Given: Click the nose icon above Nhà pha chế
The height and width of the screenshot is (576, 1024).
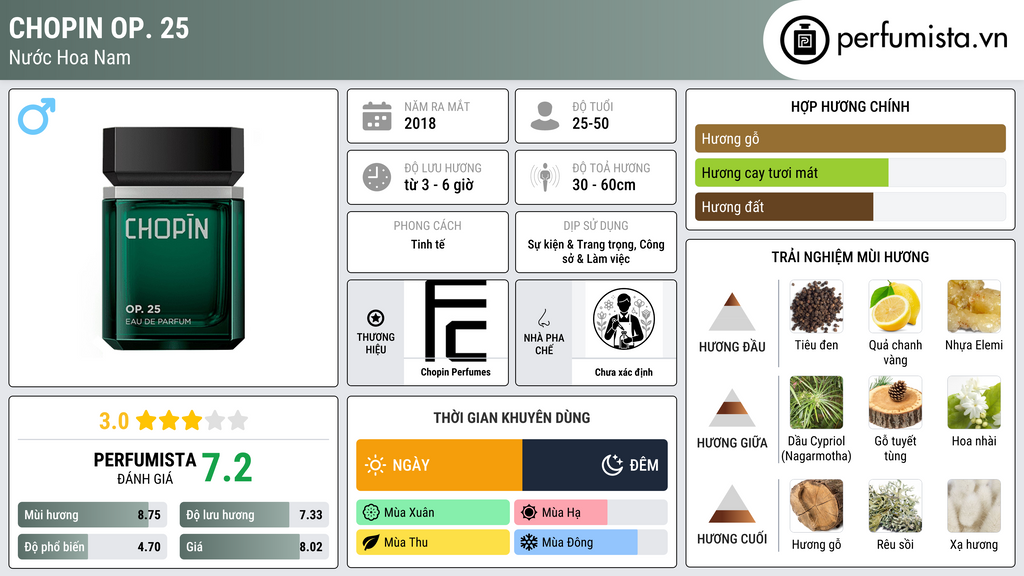Looking at the screenshot, I should click(543, 318).
